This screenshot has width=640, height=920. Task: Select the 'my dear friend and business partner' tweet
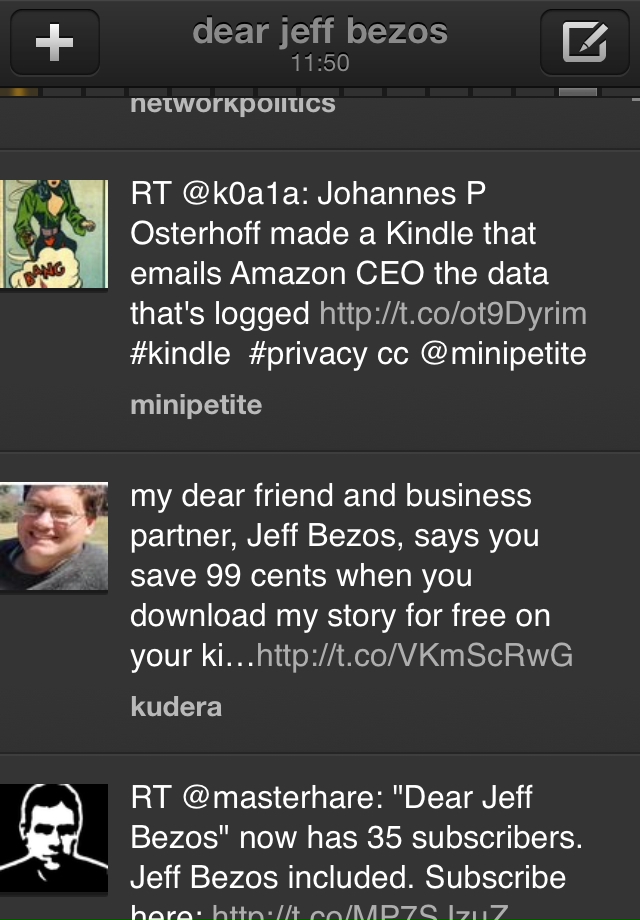pos(340,556)
